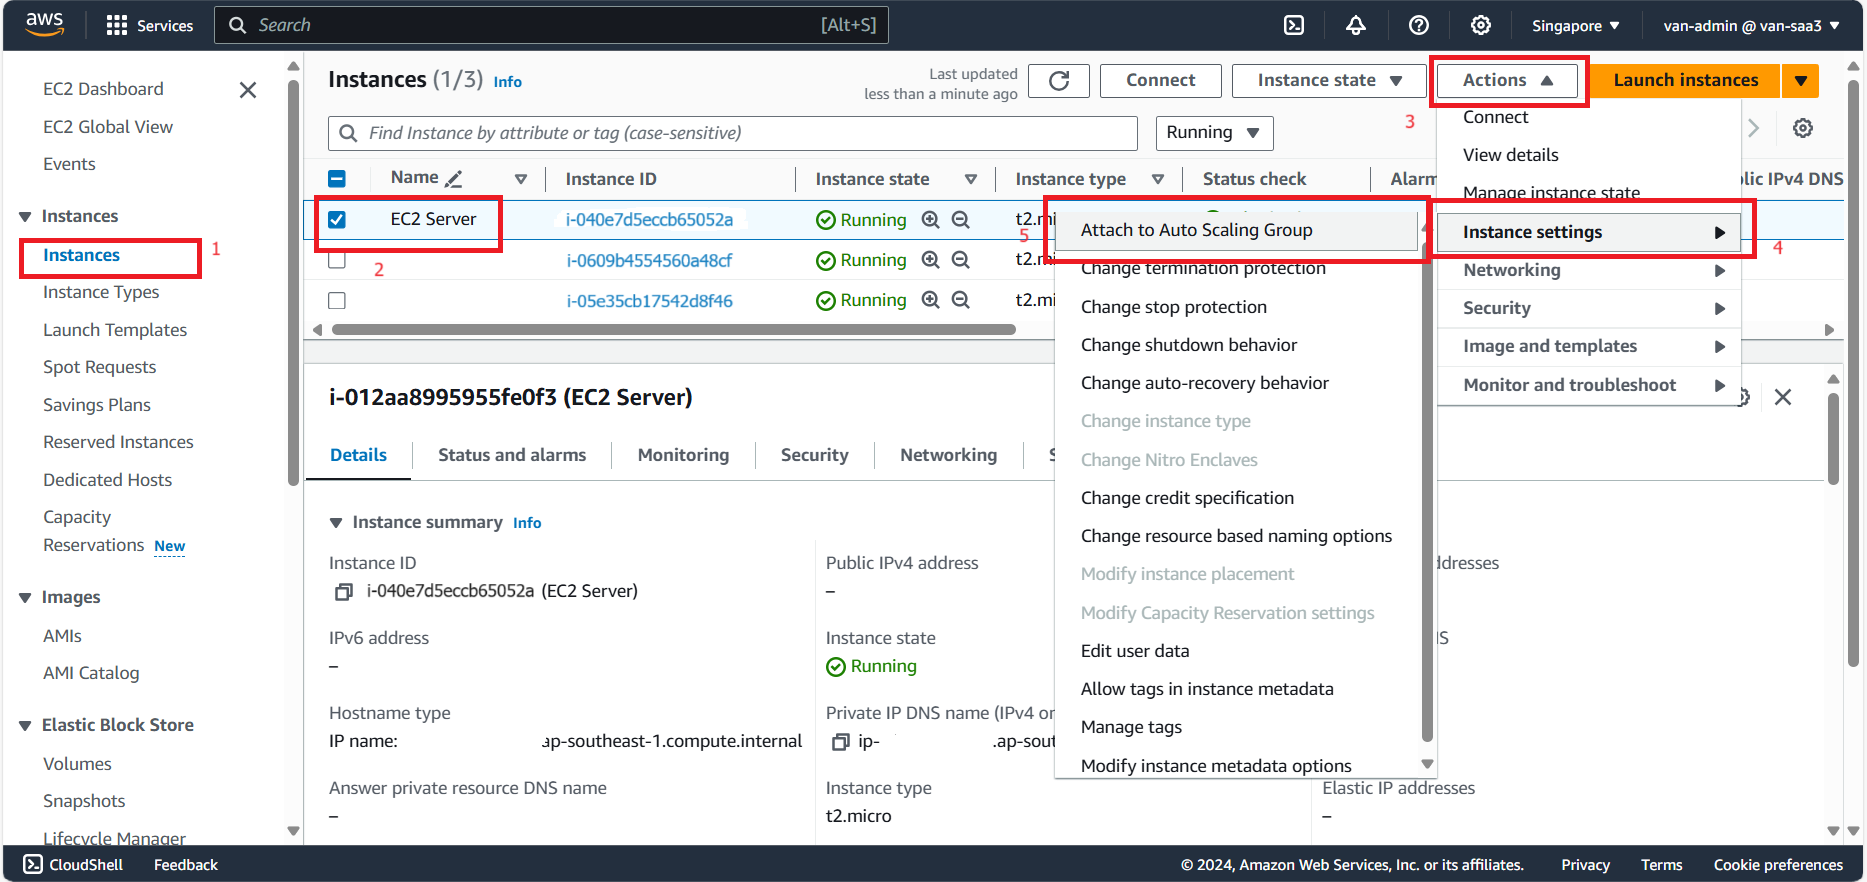
Task: Focus the Find Instance filter field
Action: tap(732, 133)
